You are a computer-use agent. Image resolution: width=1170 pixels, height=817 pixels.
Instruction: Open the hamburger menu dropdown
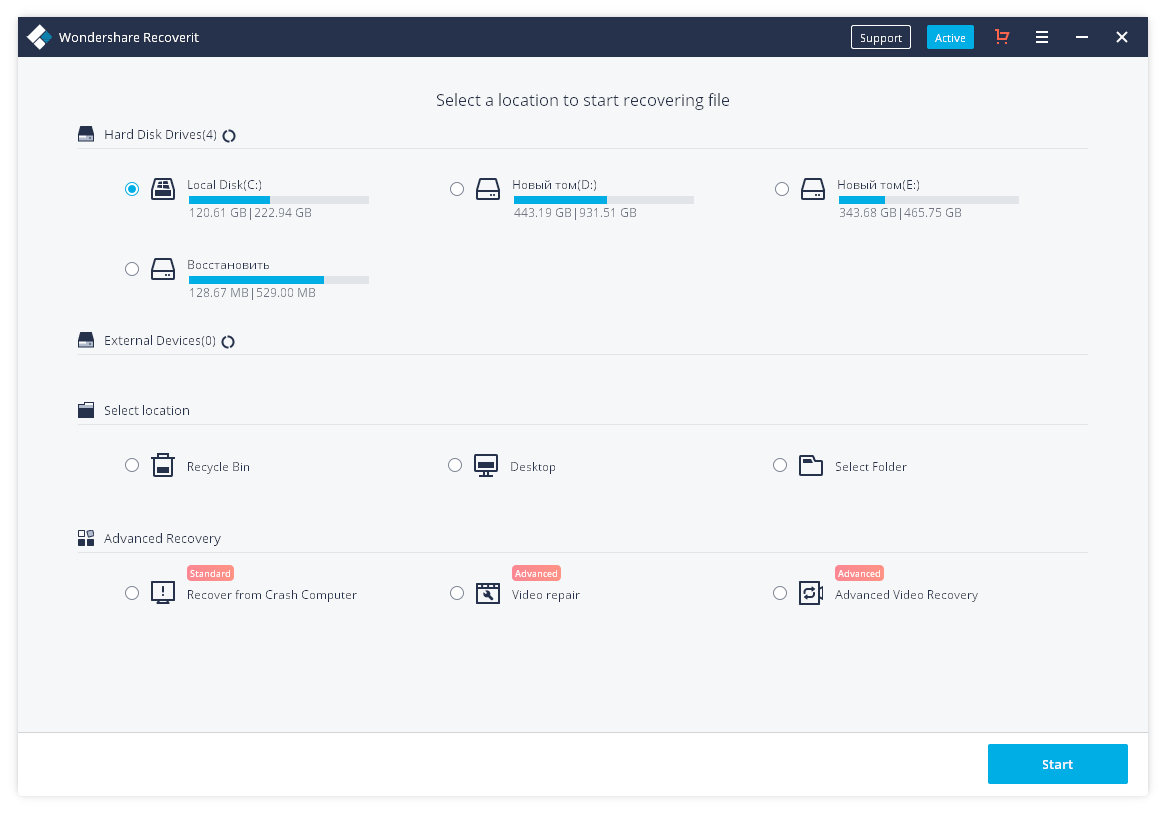click(x=1041, y=36)
